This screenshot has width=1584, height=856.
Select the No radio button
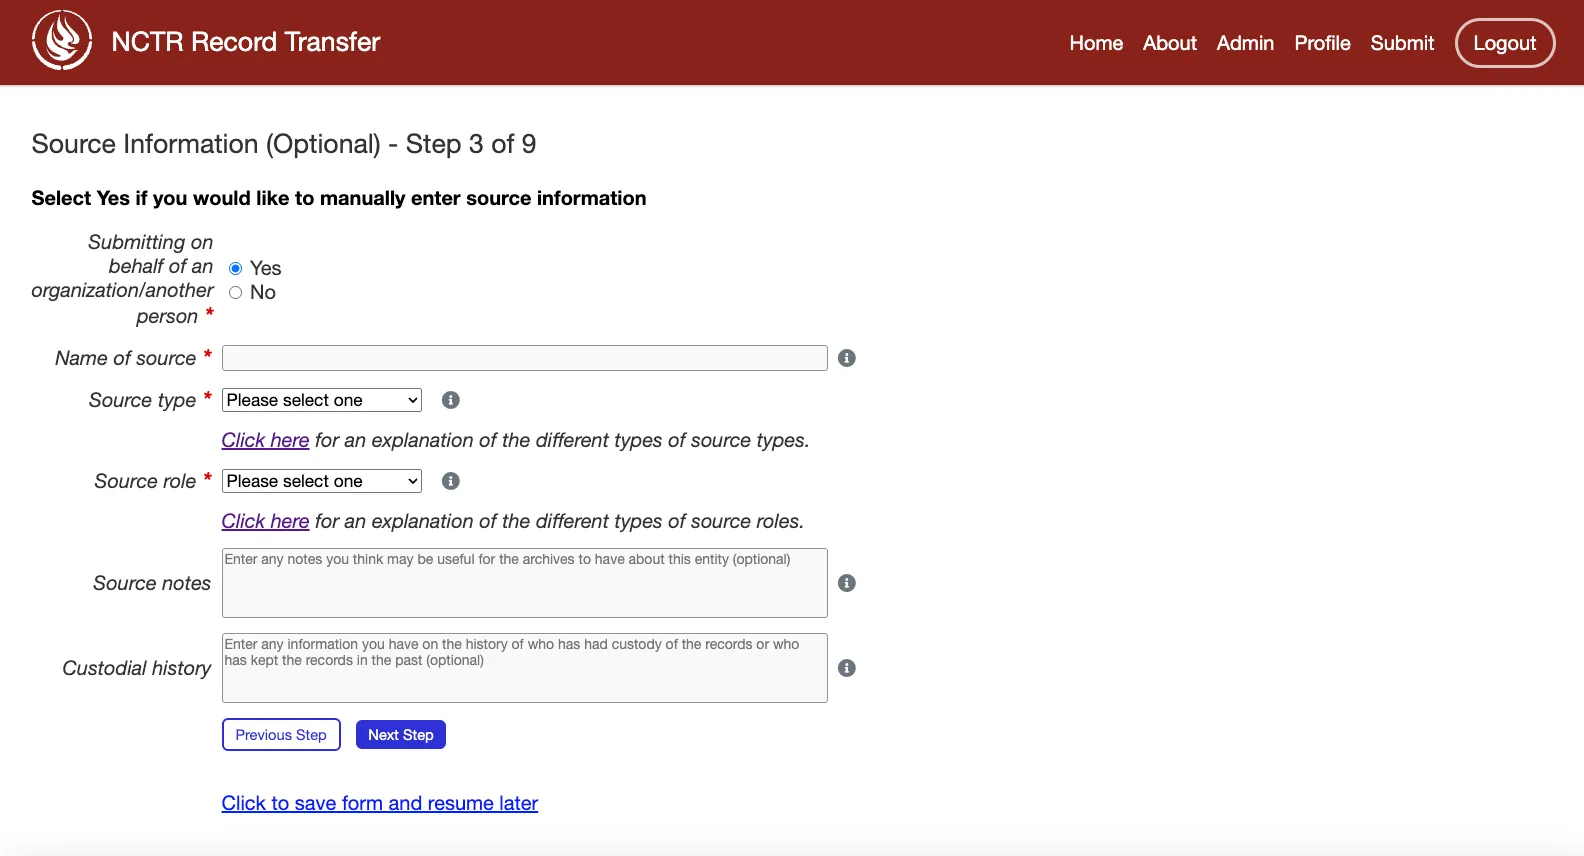coord(236,293)
